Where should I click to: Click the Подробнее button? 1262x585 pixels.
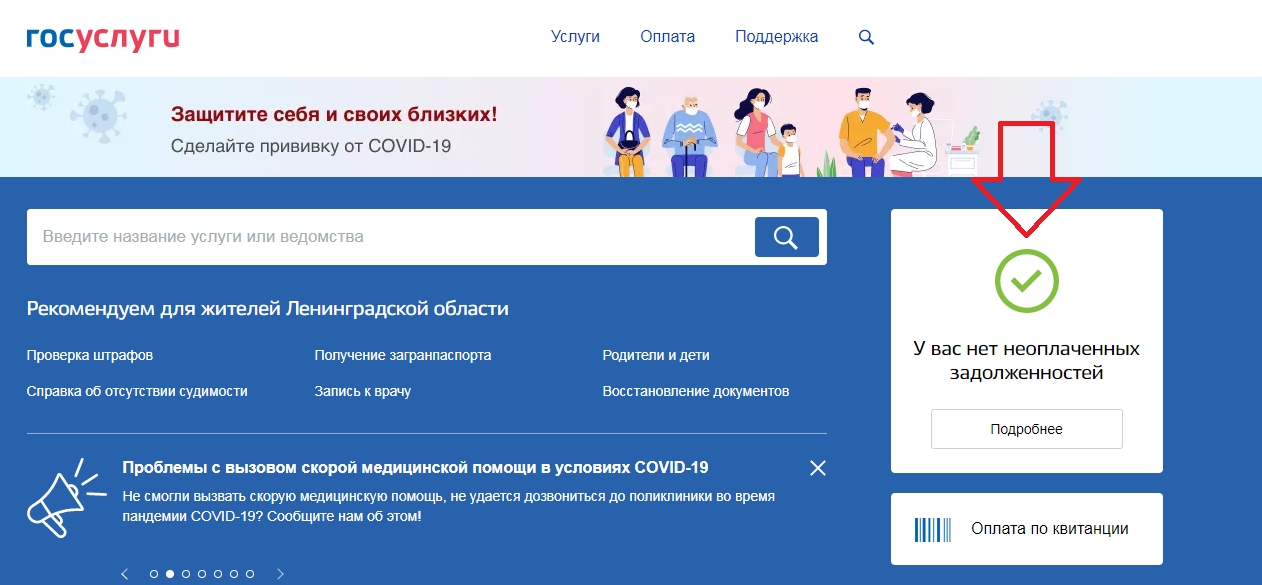1026,429
